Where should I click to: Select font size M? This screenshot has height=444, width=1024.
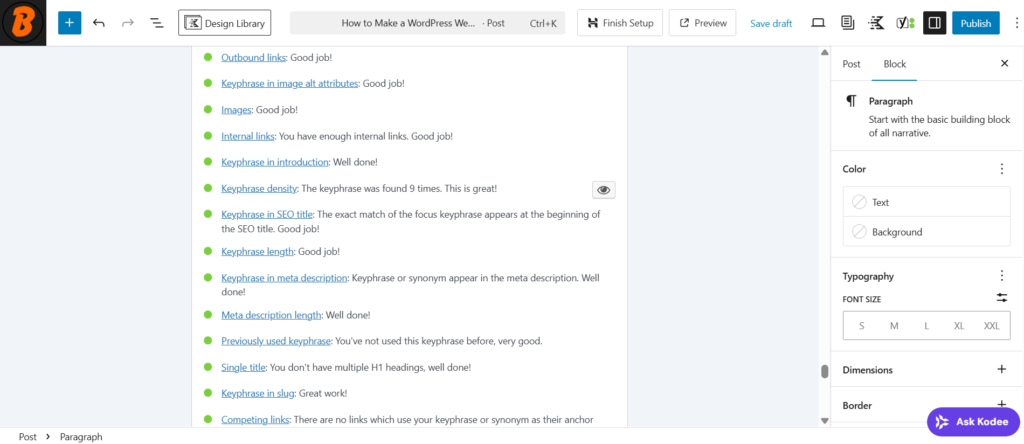[894, 326]
